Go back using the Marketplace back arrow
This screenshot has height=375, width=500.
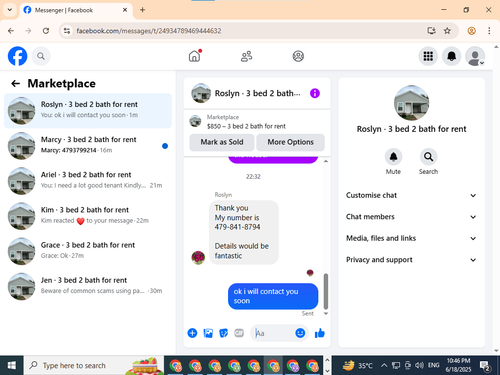[x=15, y=83]
